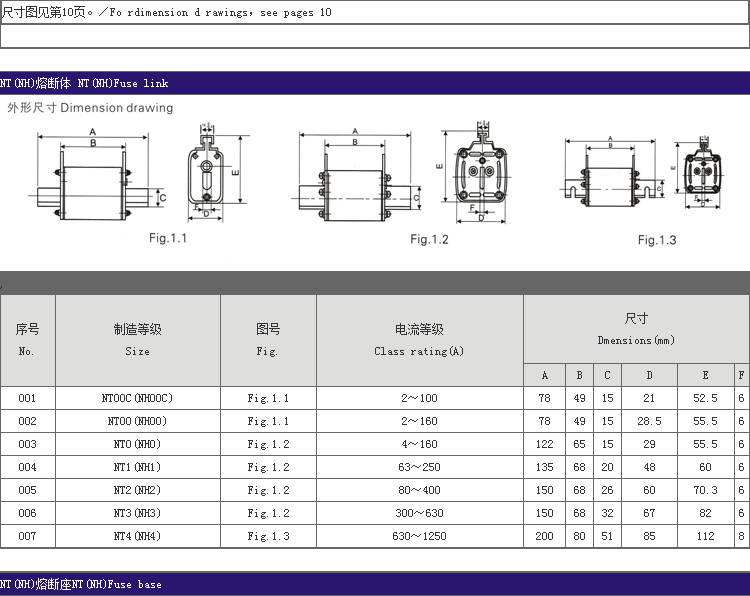Click the '51' C-value in row 007
The height and width of the screenshot is (596, 750).
pos(607,536)
